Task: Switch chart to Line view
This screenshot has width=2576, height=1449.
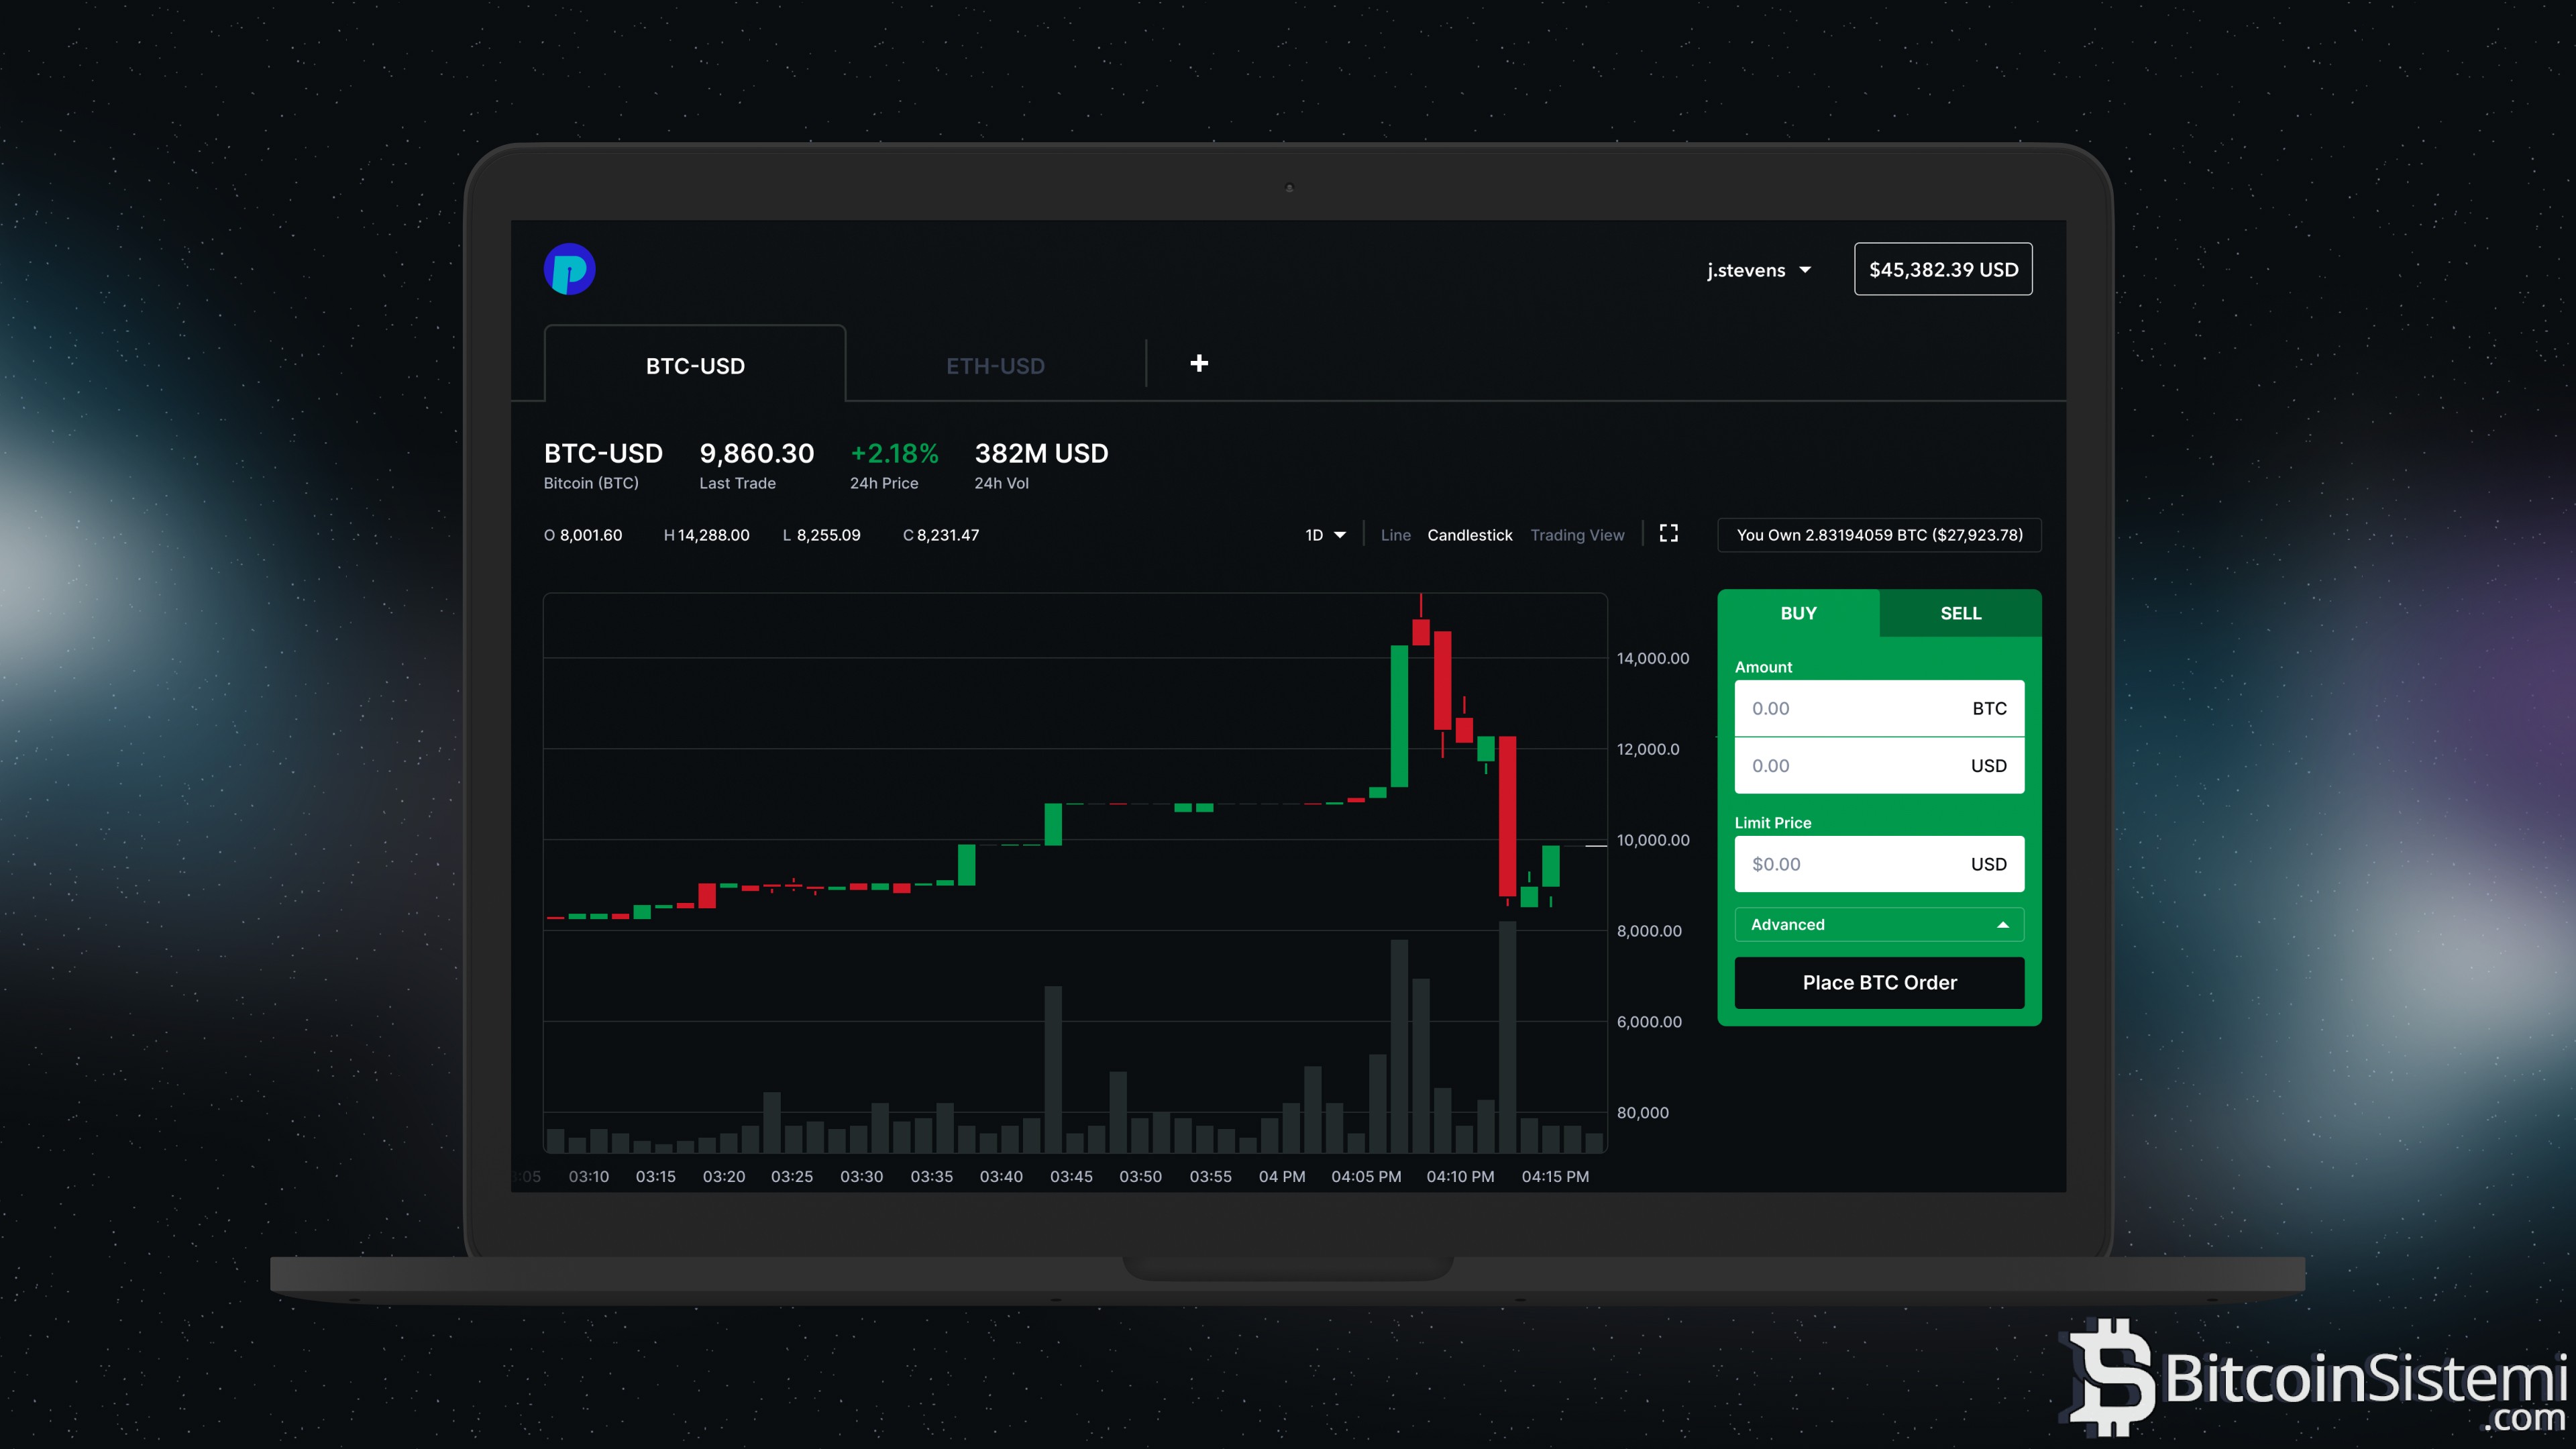Action: pos(1395,535)
